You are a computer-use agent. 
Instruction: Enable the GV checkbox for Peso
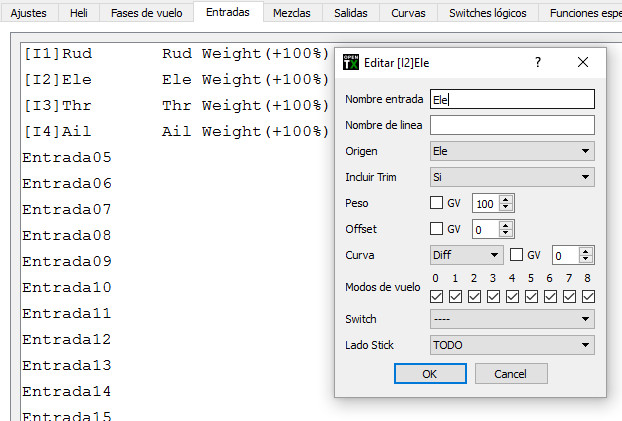(436, 203)
